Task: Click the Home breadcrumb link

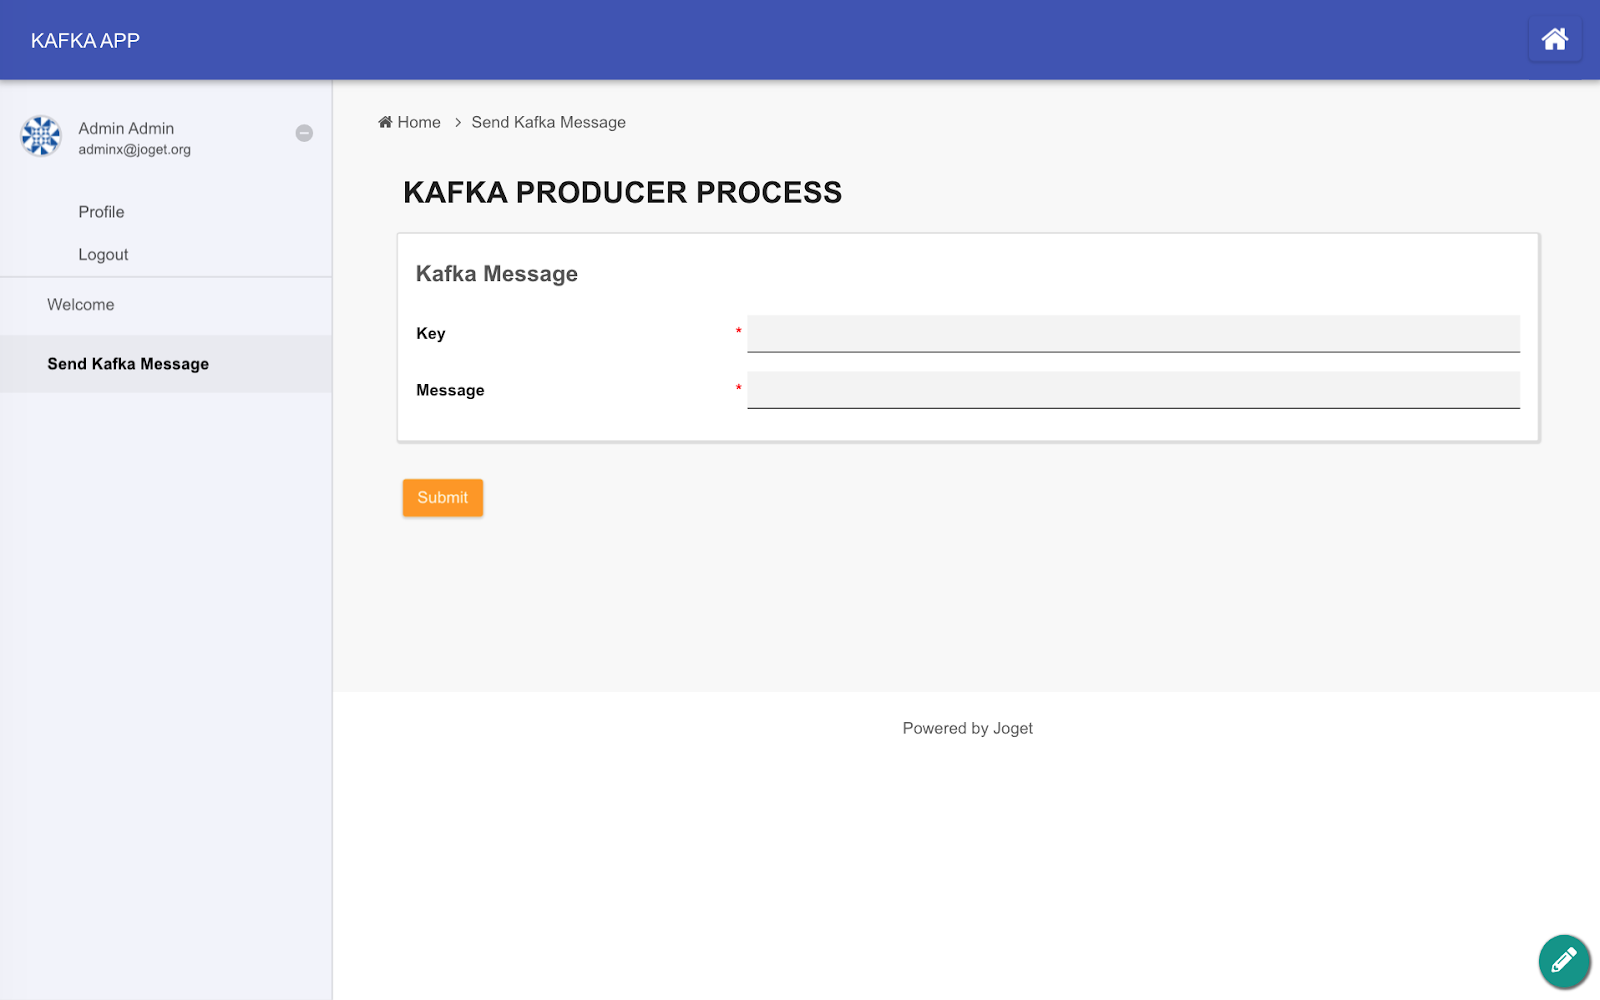Action: pyautogui.click(x=409, y=122)
